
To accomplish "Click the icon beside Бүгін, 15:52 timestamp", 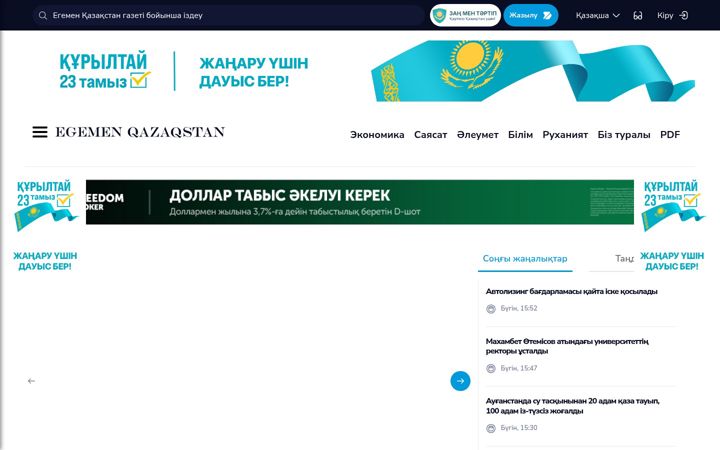I will [491, 309].
